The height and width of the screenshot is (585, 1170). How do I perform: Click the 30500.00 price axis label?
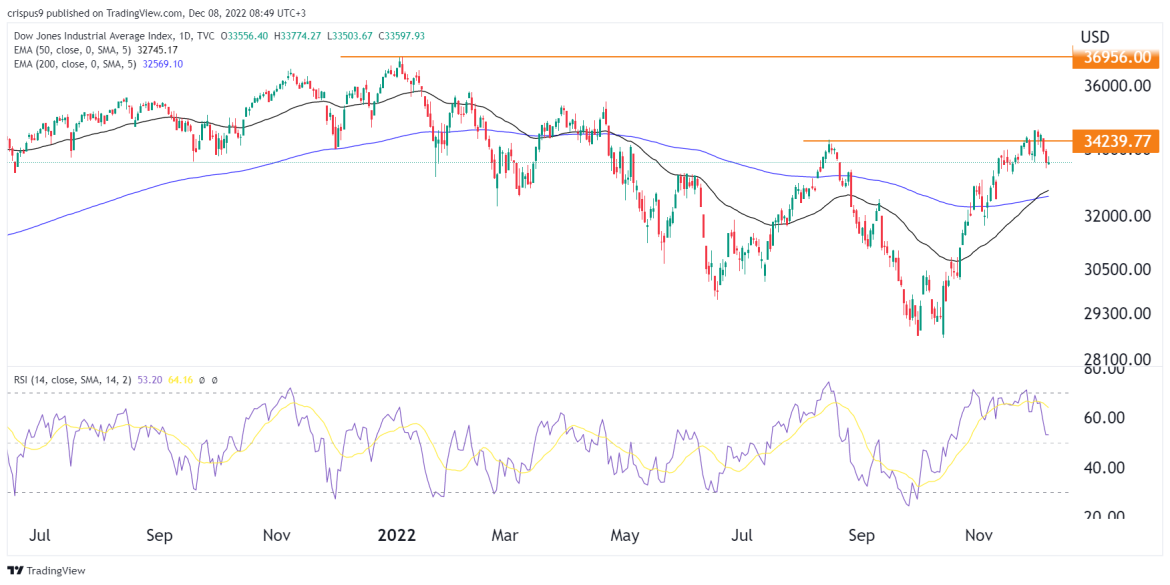(x=1115, y=270)
